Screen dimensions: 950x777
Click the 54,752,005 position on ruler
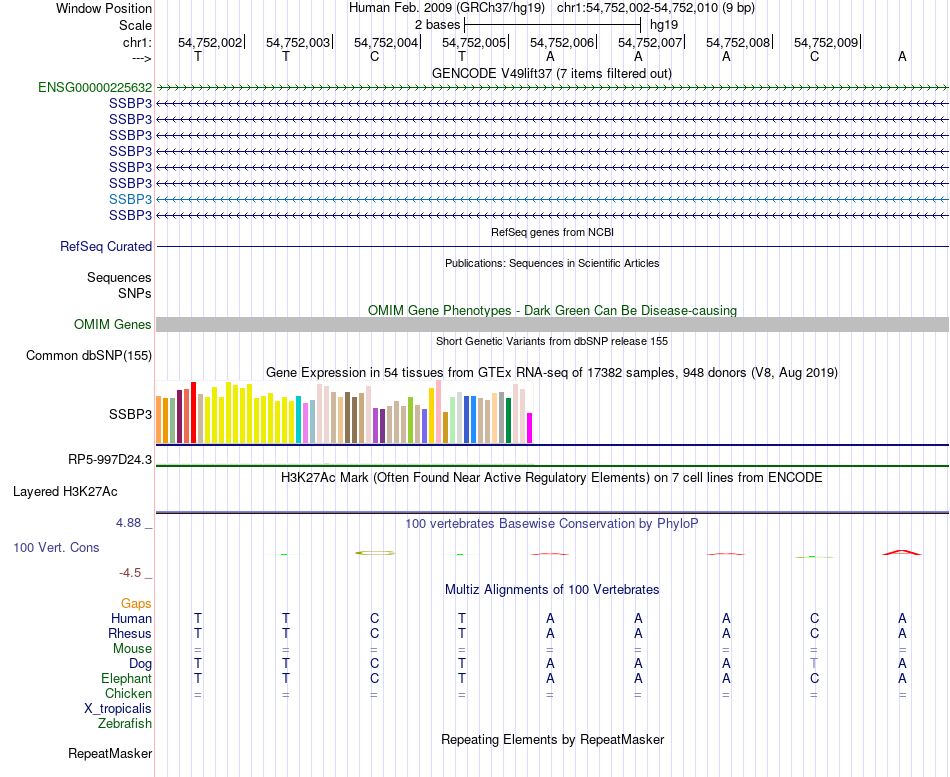(474, 42)
